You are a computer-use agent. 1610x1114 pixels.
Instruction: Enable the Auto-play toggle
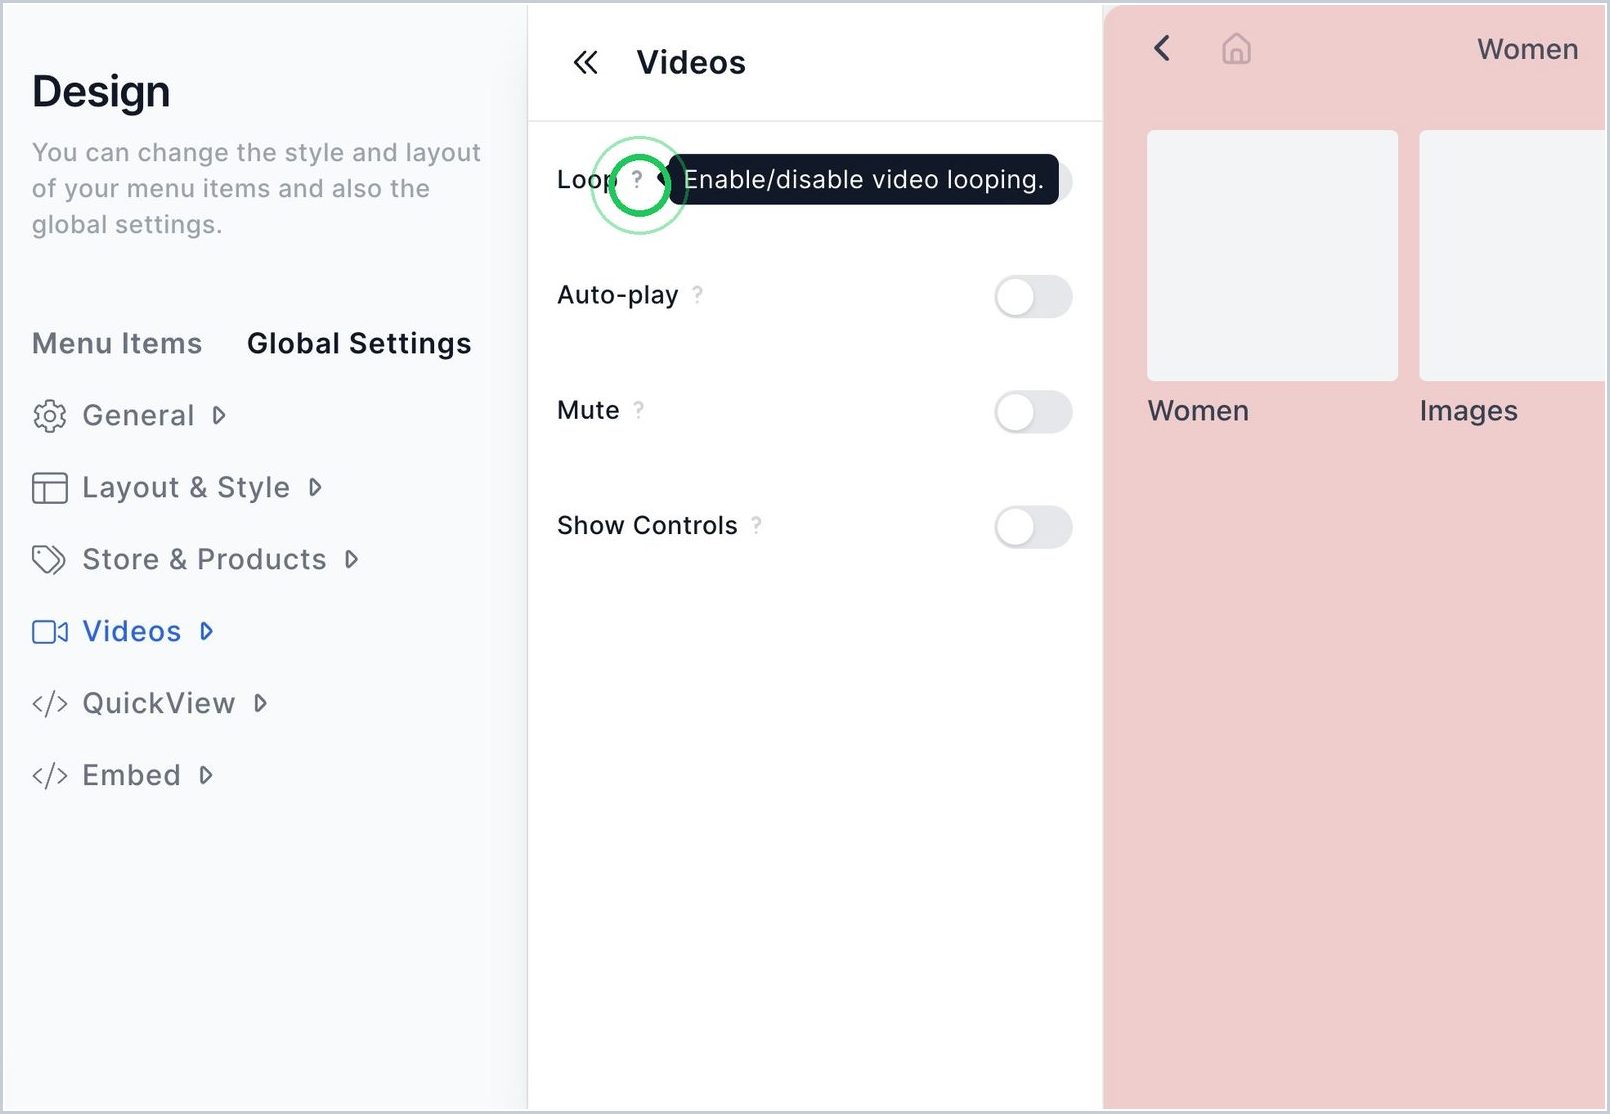[x=1033, y=297]
